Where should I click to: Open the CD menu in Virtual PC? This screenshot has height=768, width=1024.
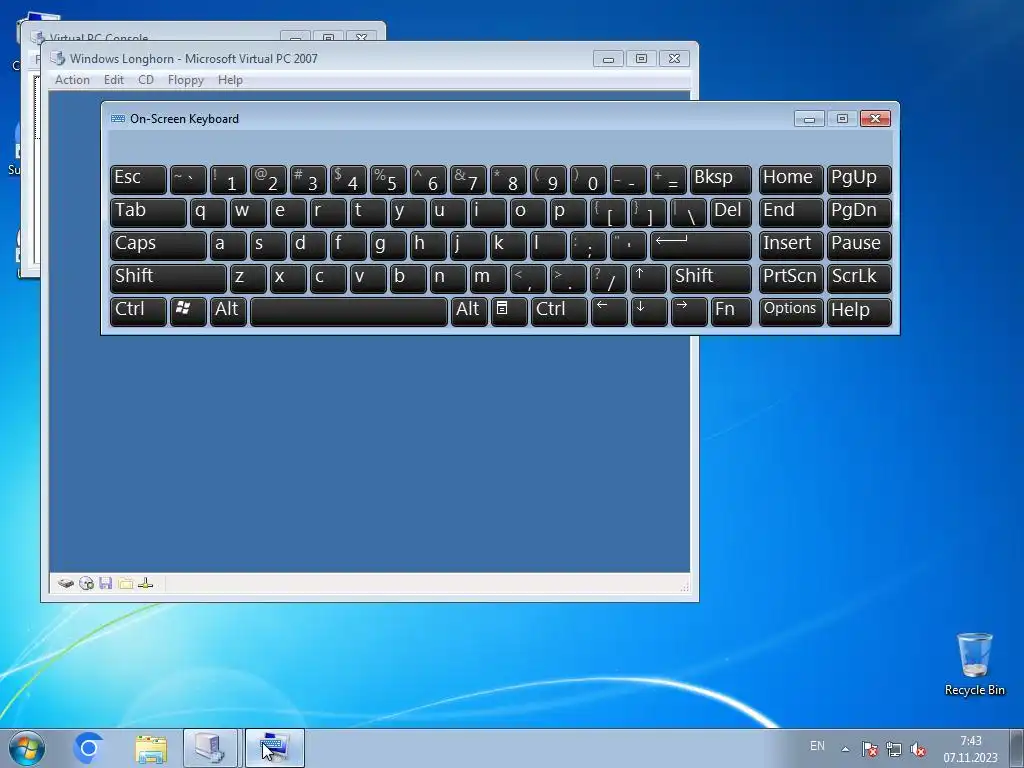[x=146, y=80]
